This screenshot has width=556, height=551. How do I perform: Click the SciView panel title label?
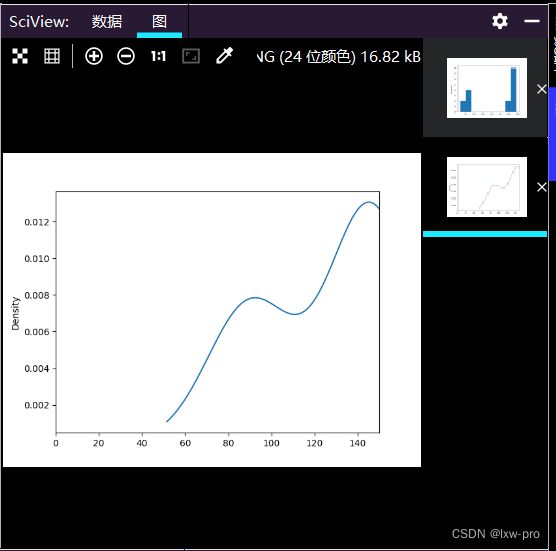39,22
